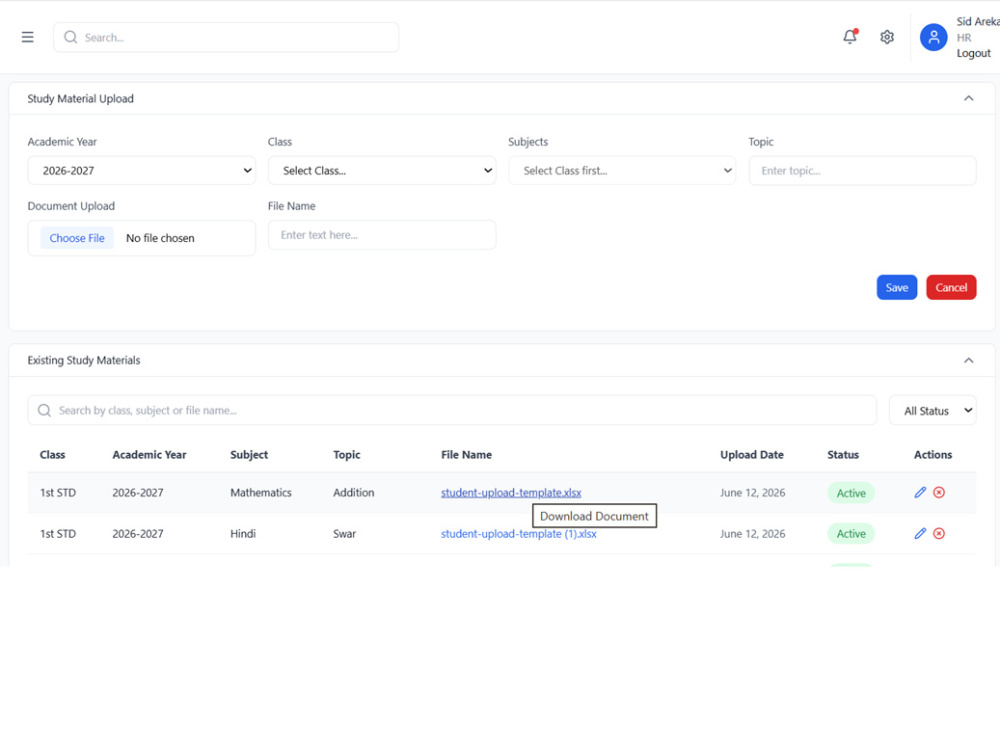Open the Academic Year dropdown
Screen dimensions: 1000x749
(142, 170)
